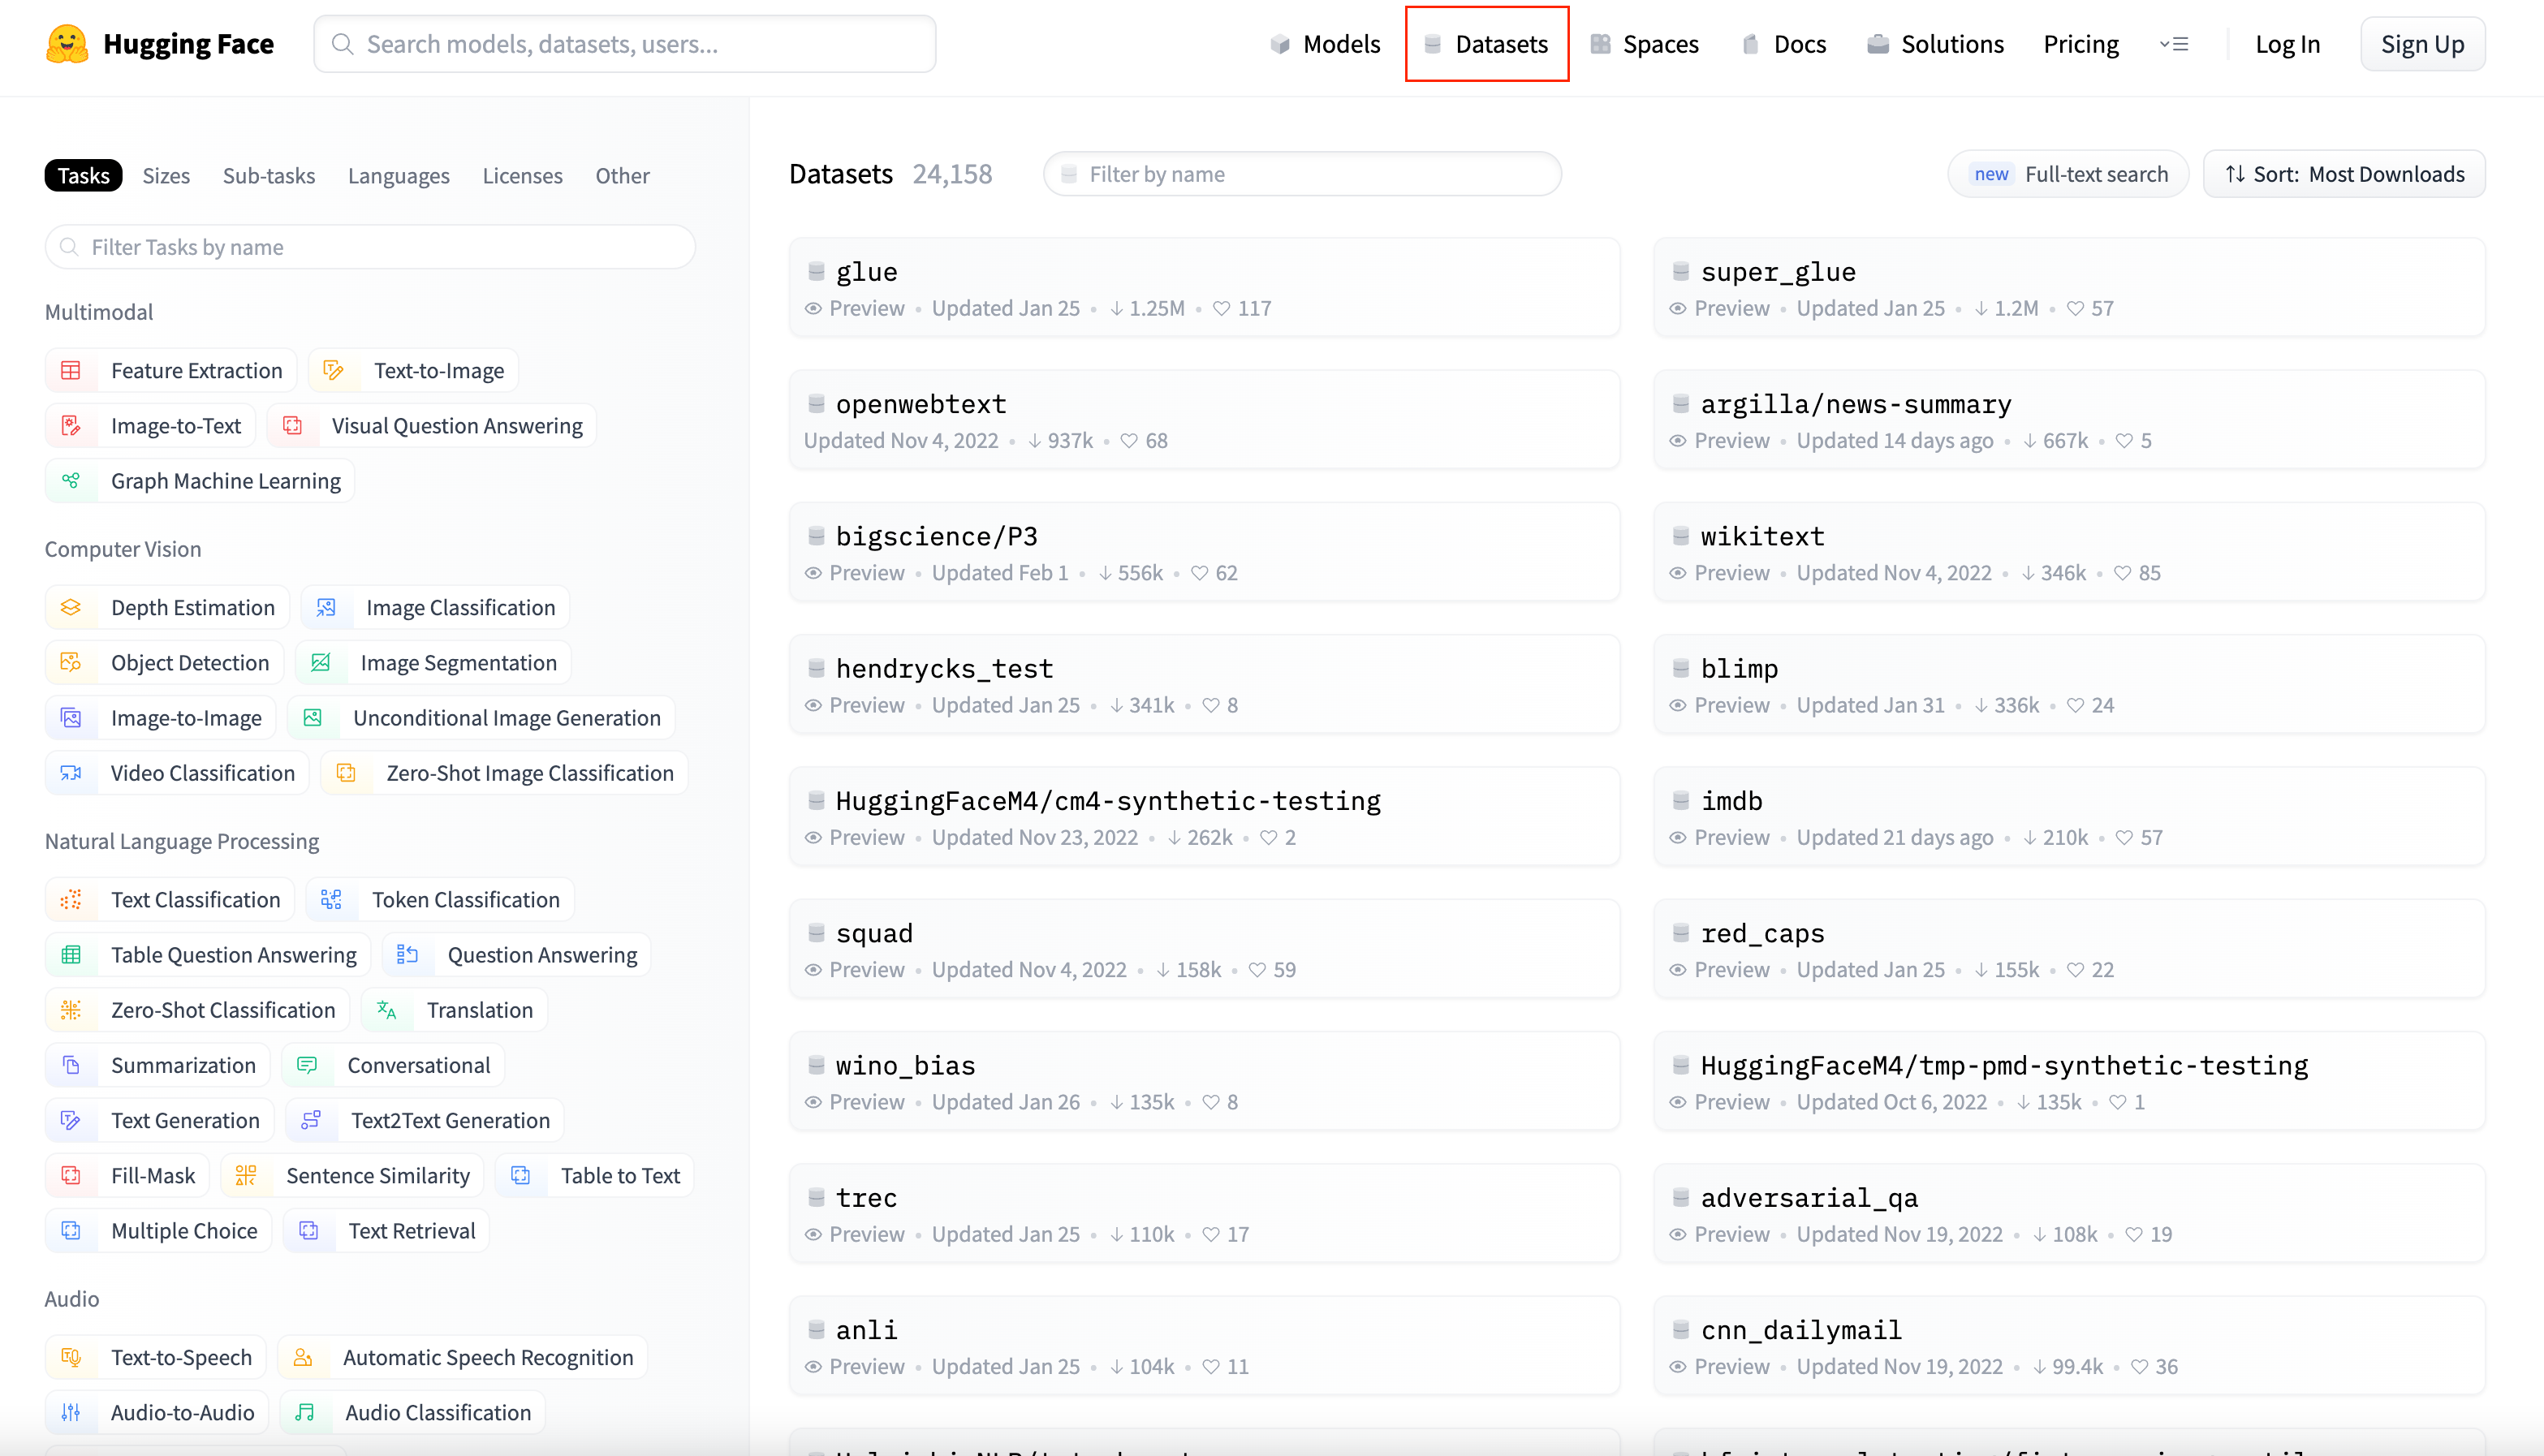This screenshot has width=2544, height=1456.
Task: Select the Feature Extraction task icon
Action: [71, 370]
